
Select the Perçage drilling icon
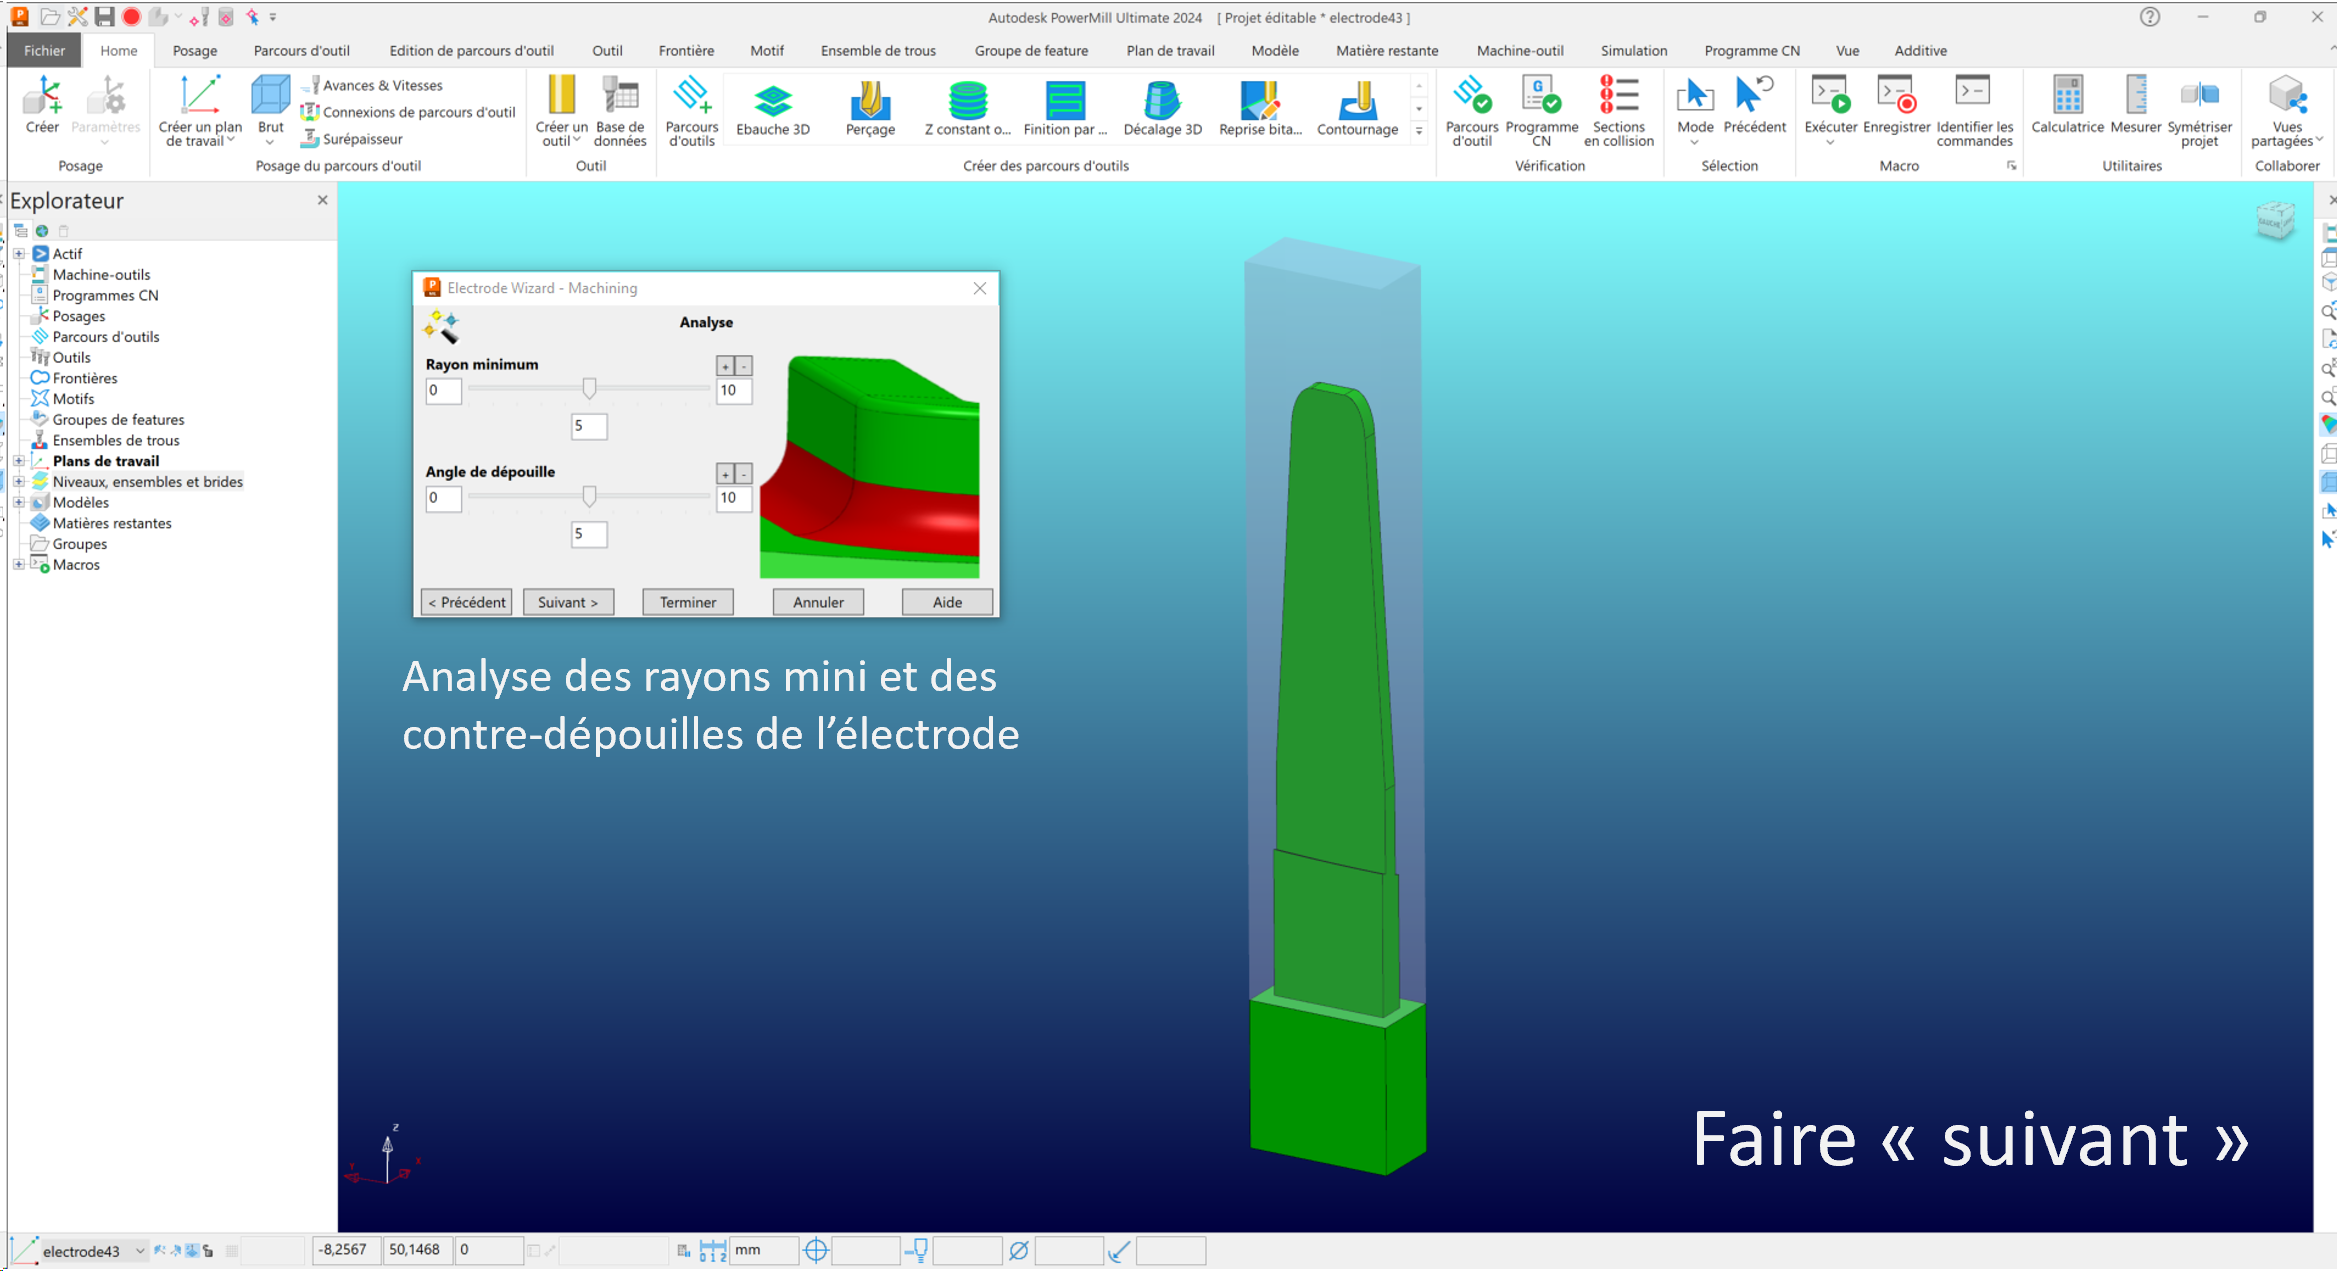[869, 100]
